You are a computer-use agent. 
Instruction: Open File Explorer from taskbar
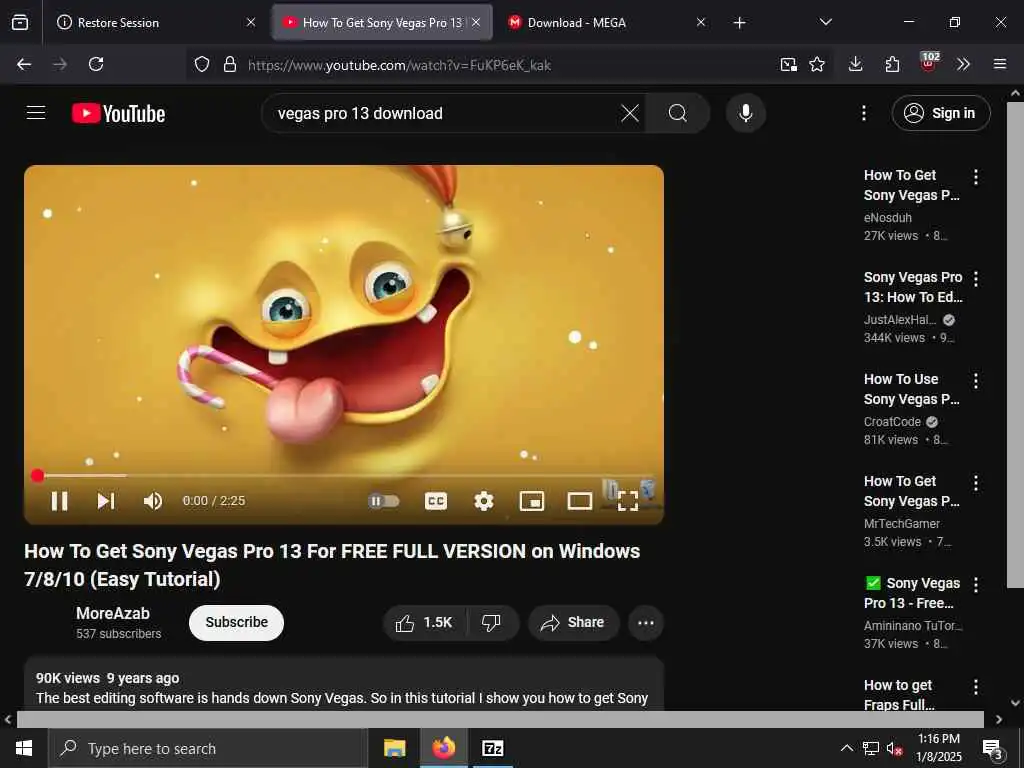(394, 748)
